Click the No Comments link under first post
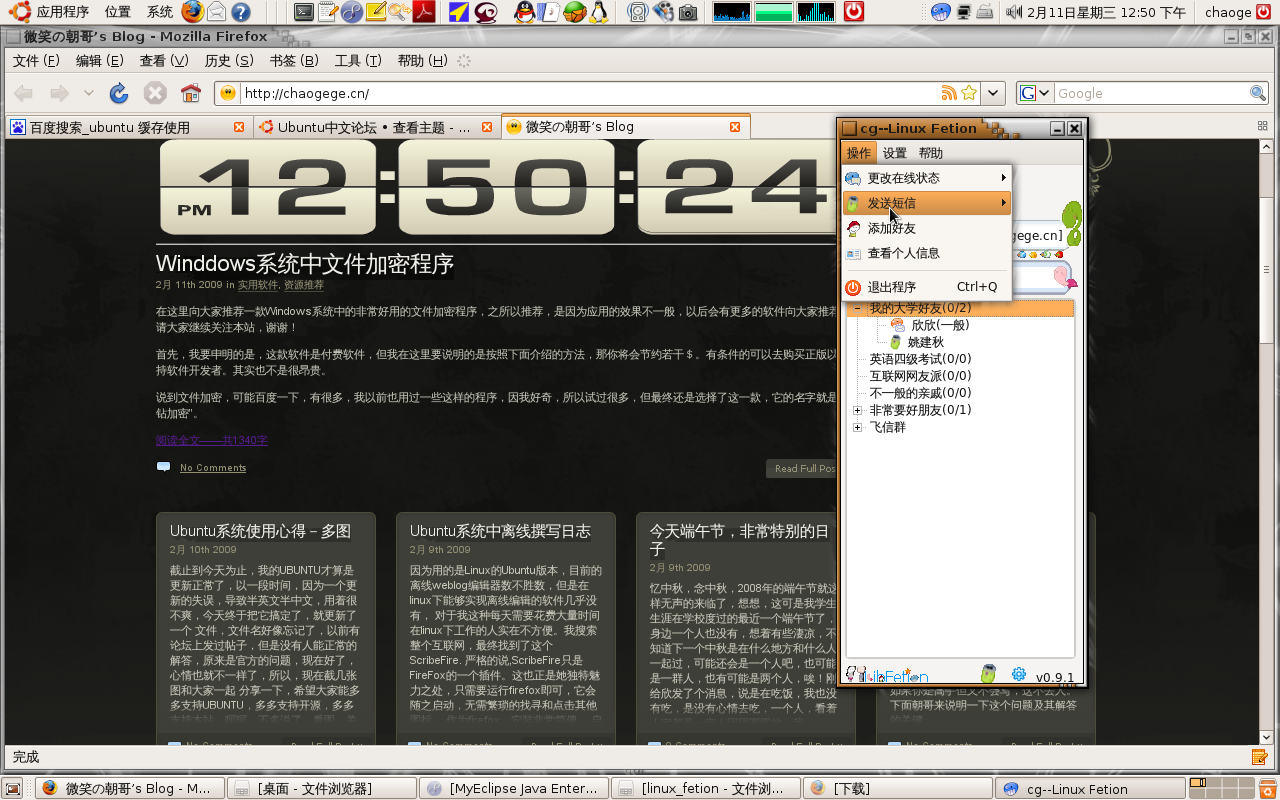The width and height of the screenshot is (1280, 800). pos(213,468)
